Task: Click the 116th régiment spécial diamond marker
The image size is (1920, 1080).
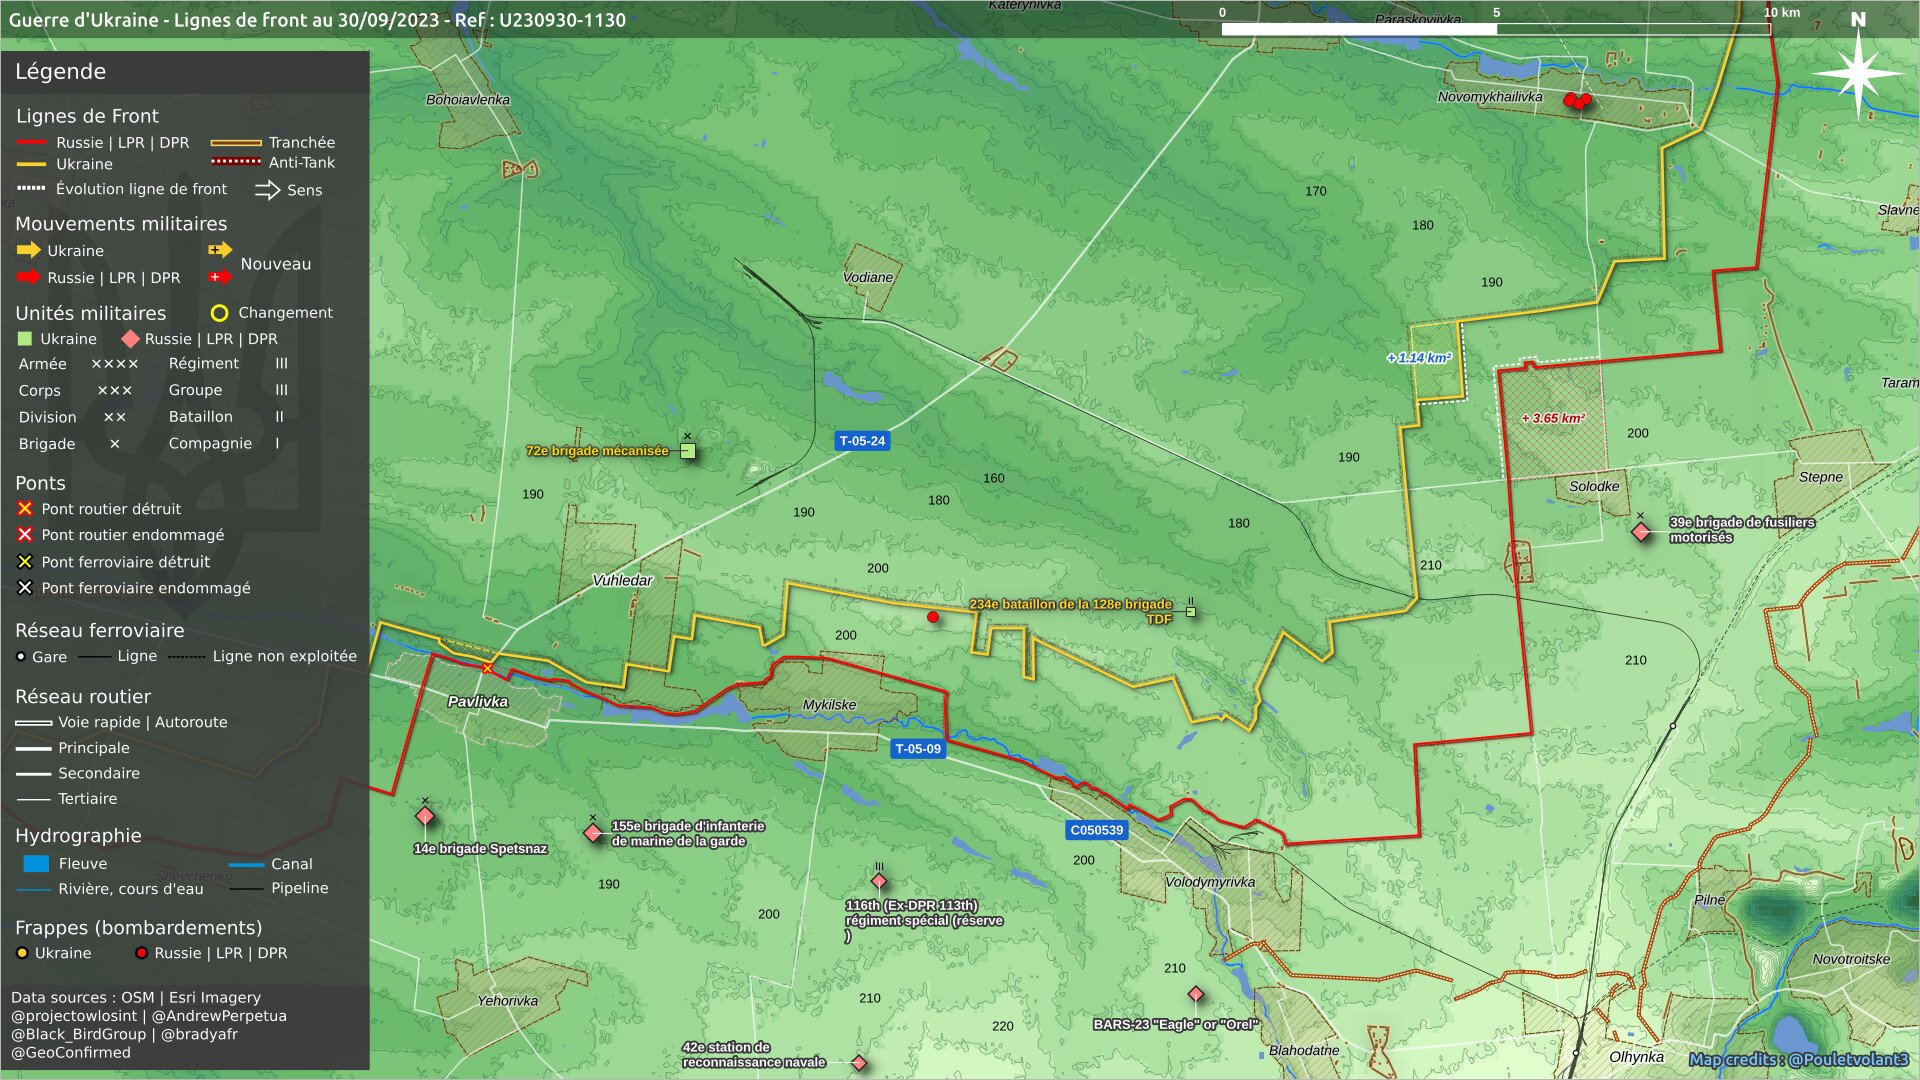Action: [x=879, y=881]
